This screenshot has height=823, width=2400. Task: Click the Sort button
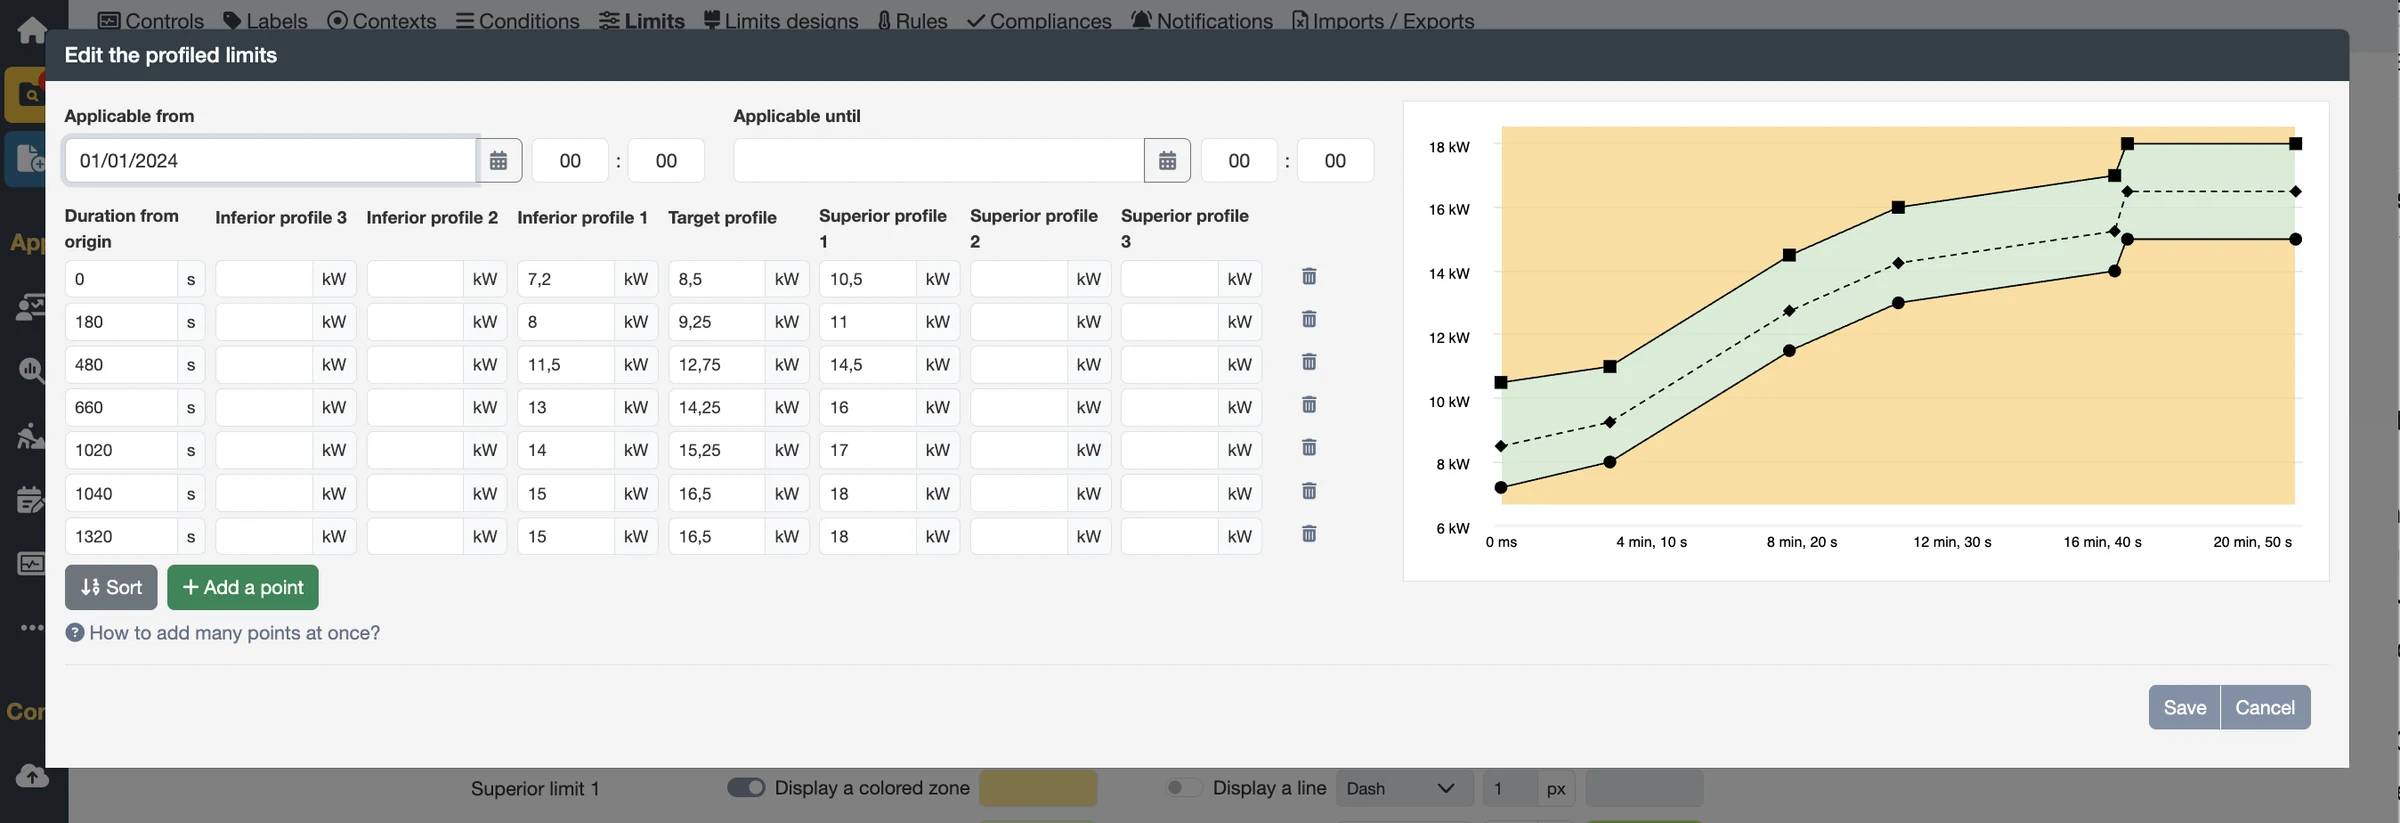[111, 588]
